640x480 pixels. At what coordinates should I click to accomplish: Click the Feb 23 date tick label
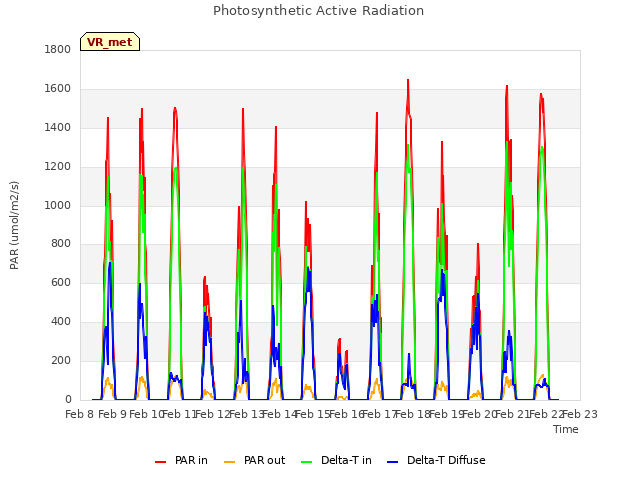(580, 414)
